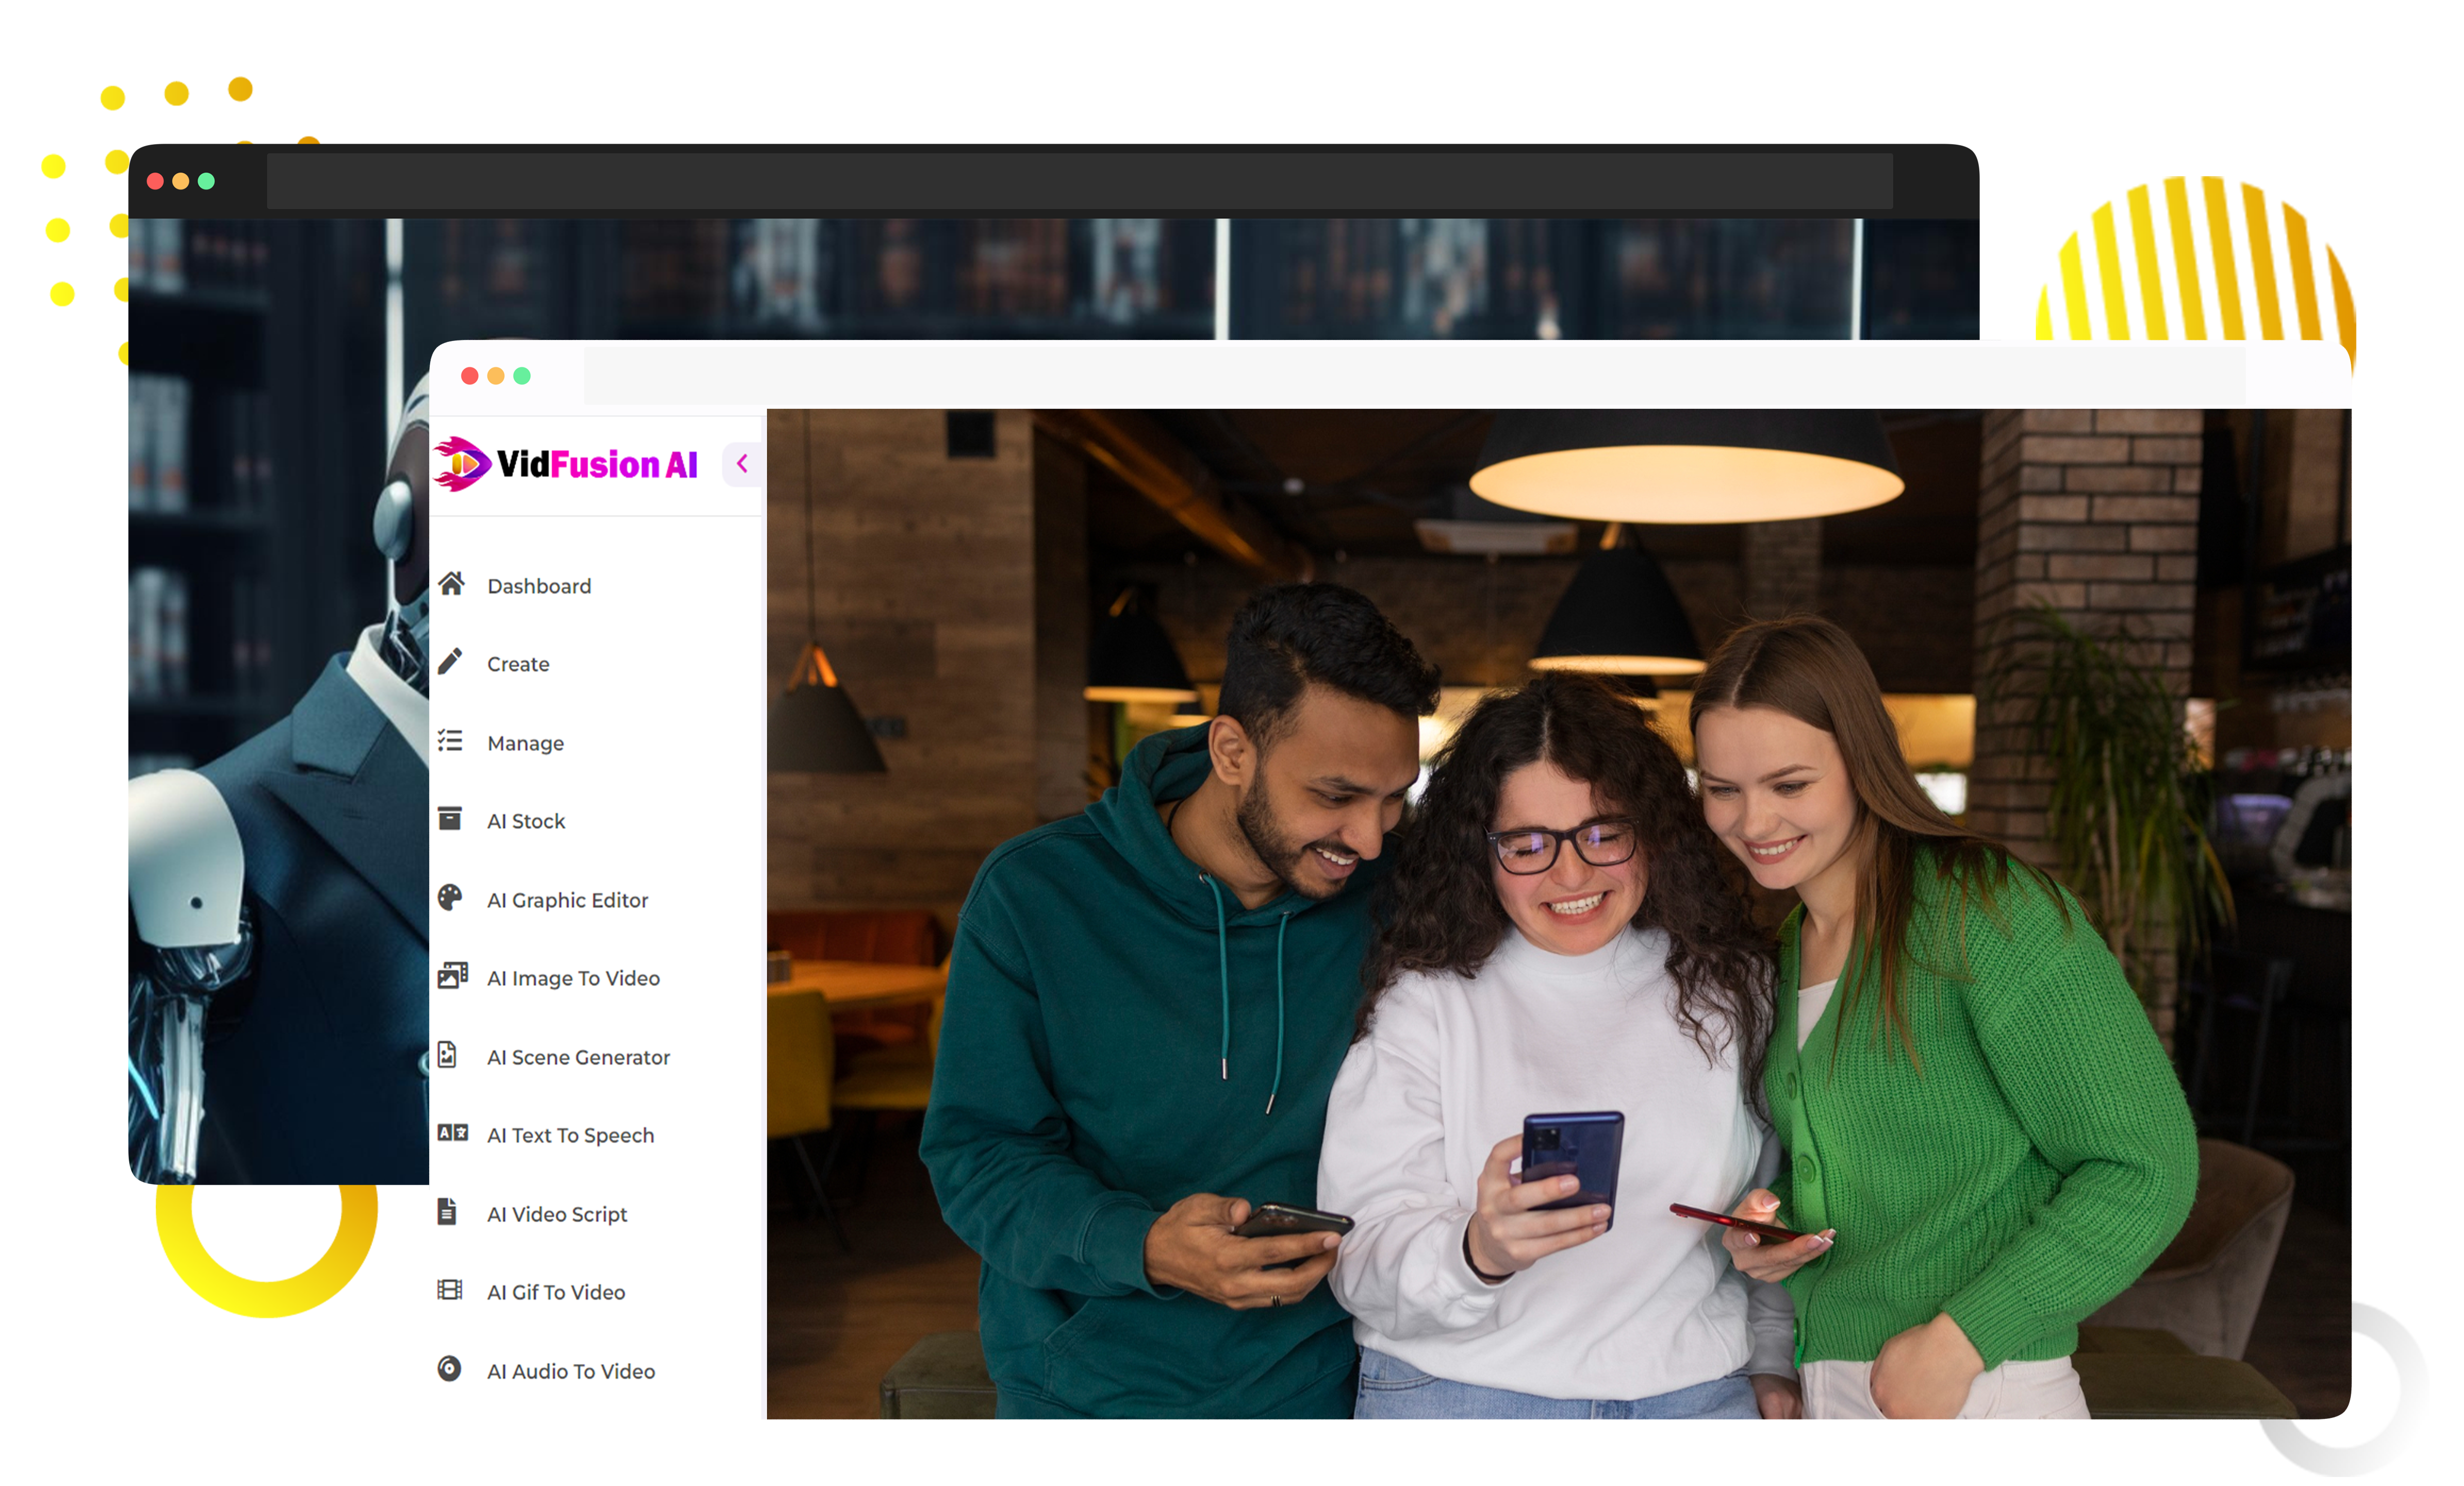Maximize the back dark window
Image resolution: width=2464 pixels, height=1486 pixels.
[206, 181]
